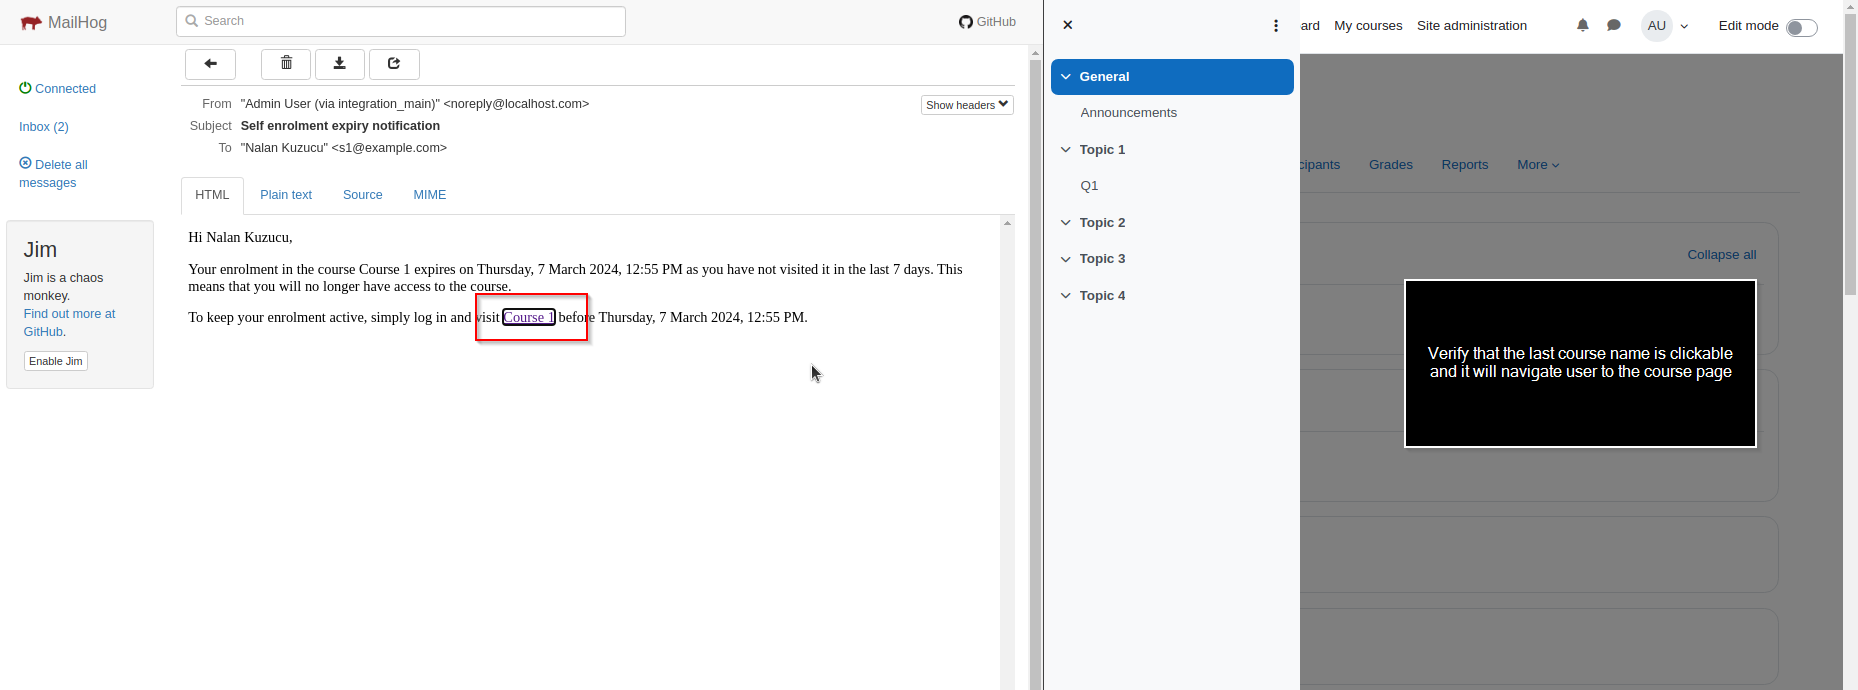The height and width of the screenshot is (690, 1858).
Task: Open Inbox (2)
Action: point(44,127)
